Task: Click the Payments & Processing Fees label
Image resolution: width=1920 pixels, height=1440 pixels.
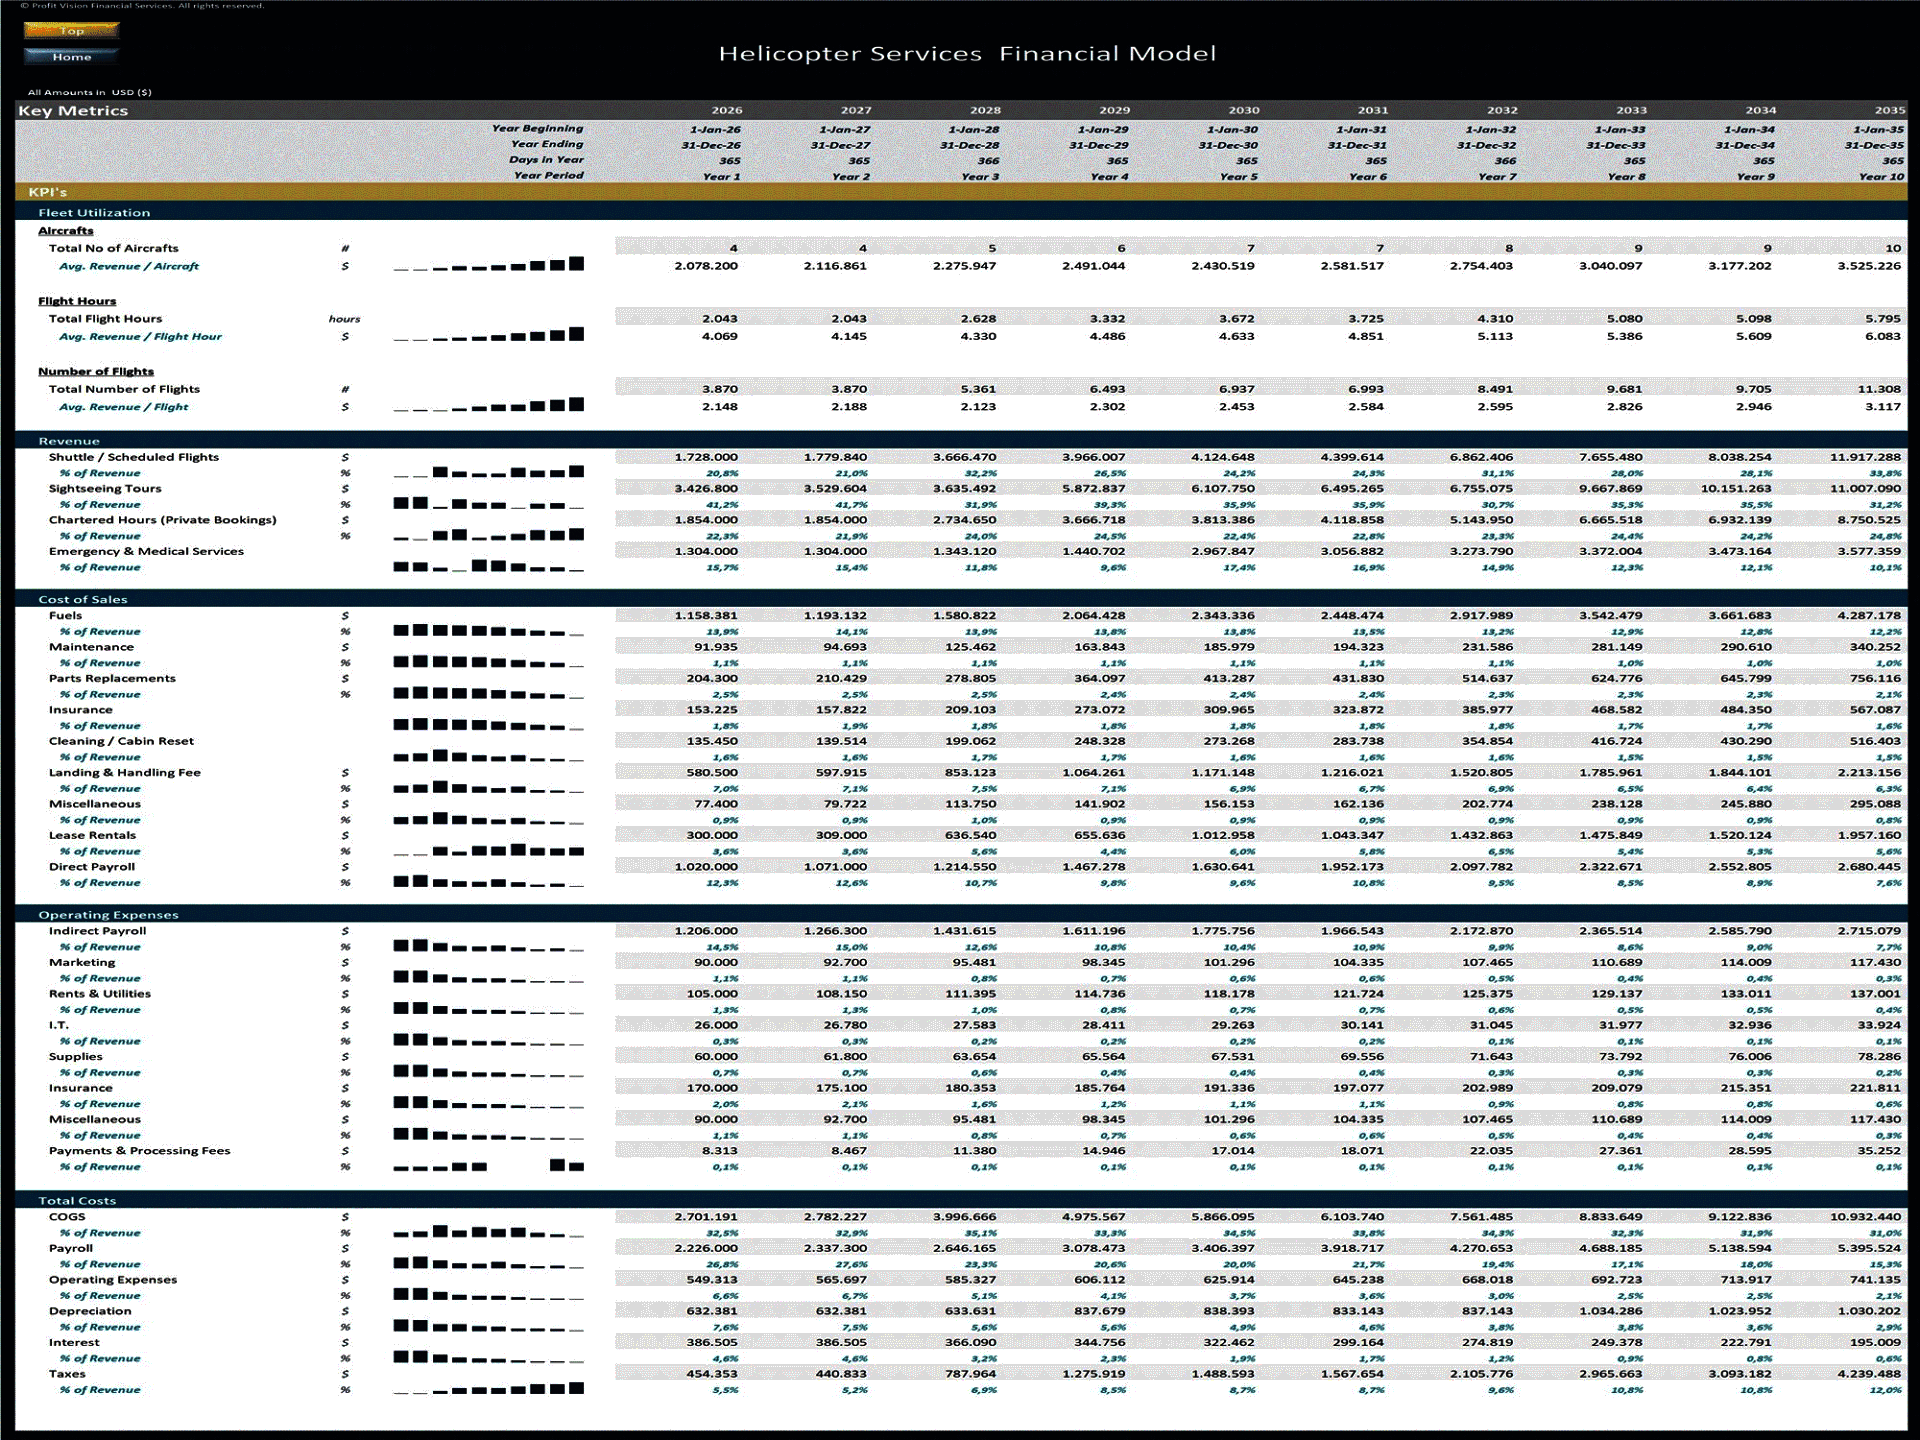Action: pos(140,1152)
